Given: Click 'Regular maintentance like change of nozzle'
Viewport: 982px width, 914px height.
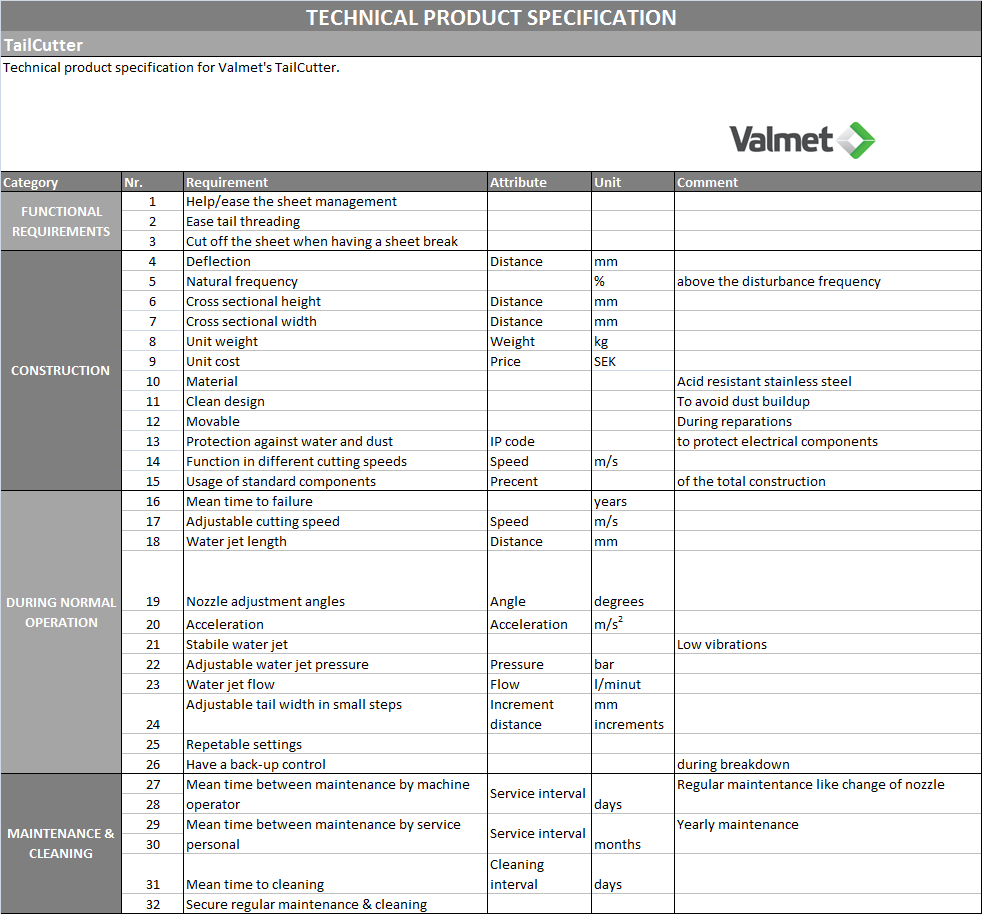Looking at the screenshot, I should pos(828,794).
